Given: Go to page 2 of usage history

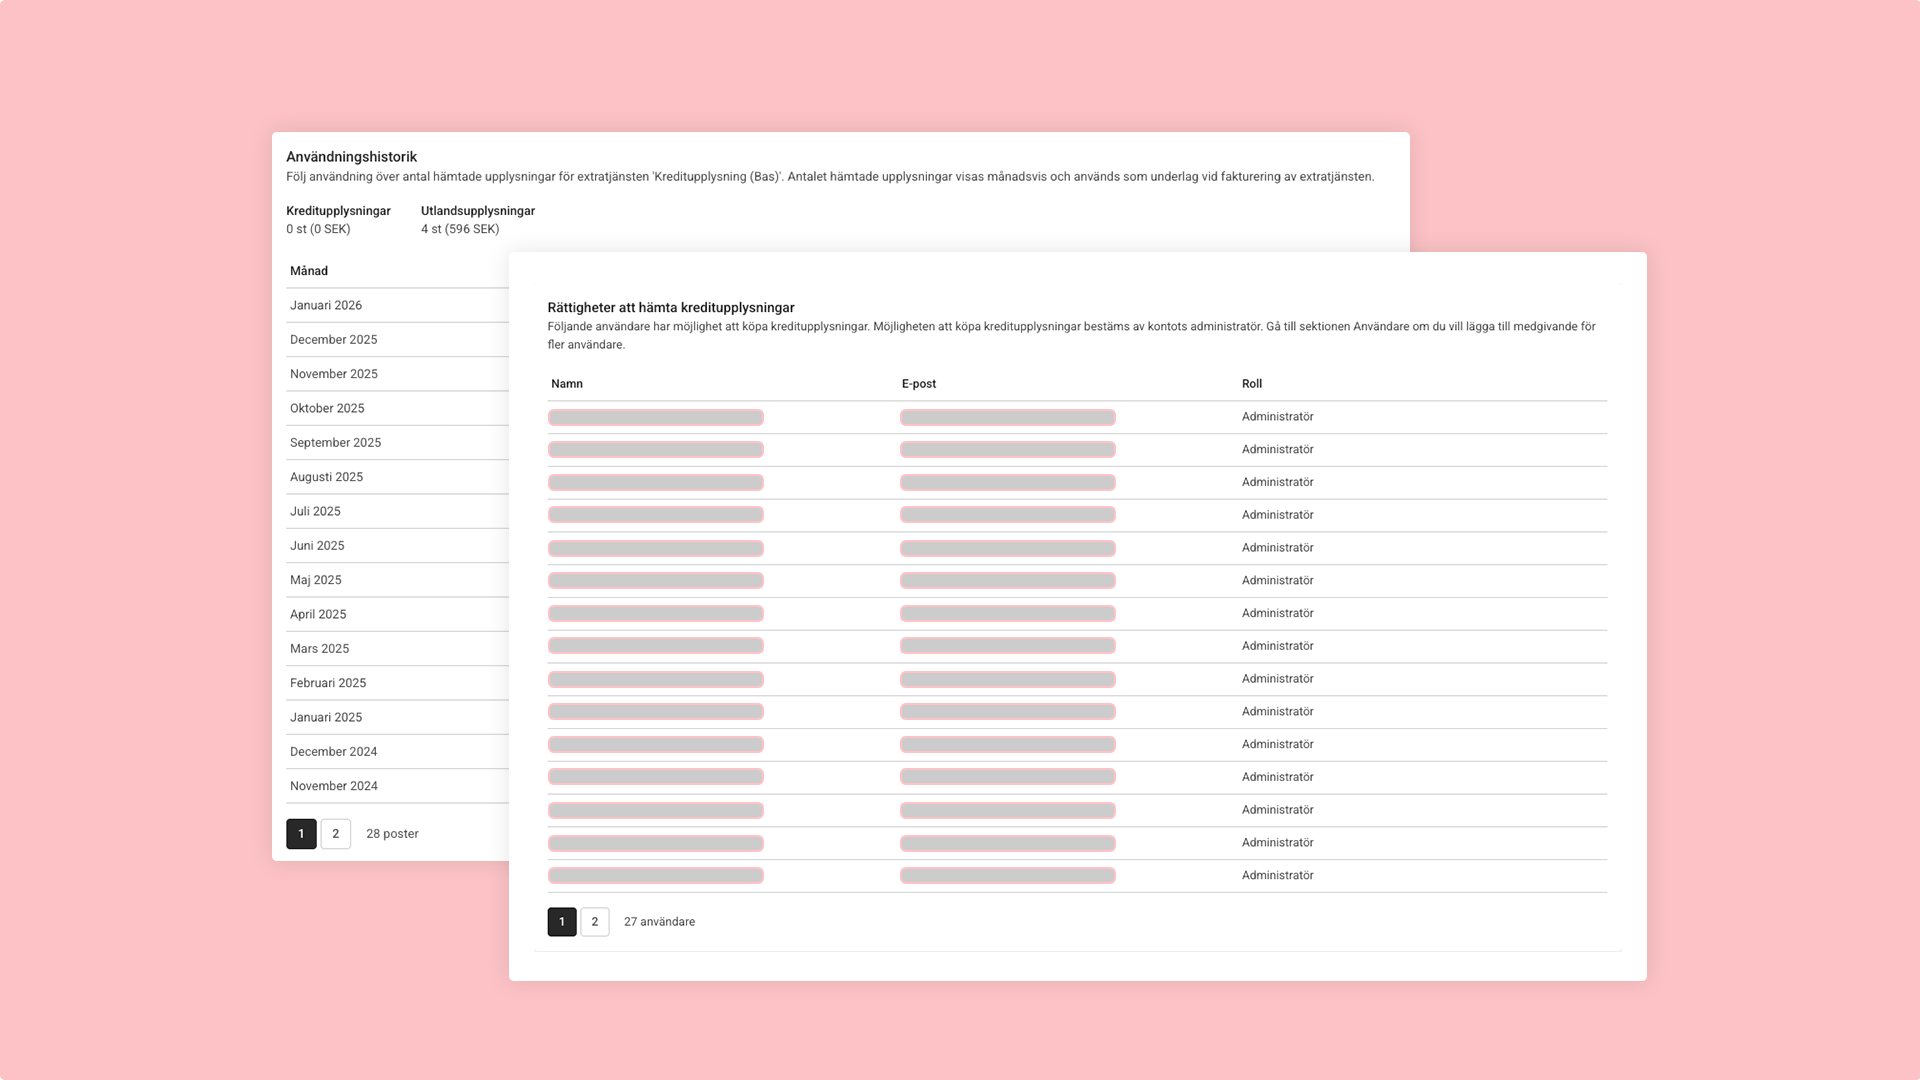Looking at the screenshot, I should point(336,834).
